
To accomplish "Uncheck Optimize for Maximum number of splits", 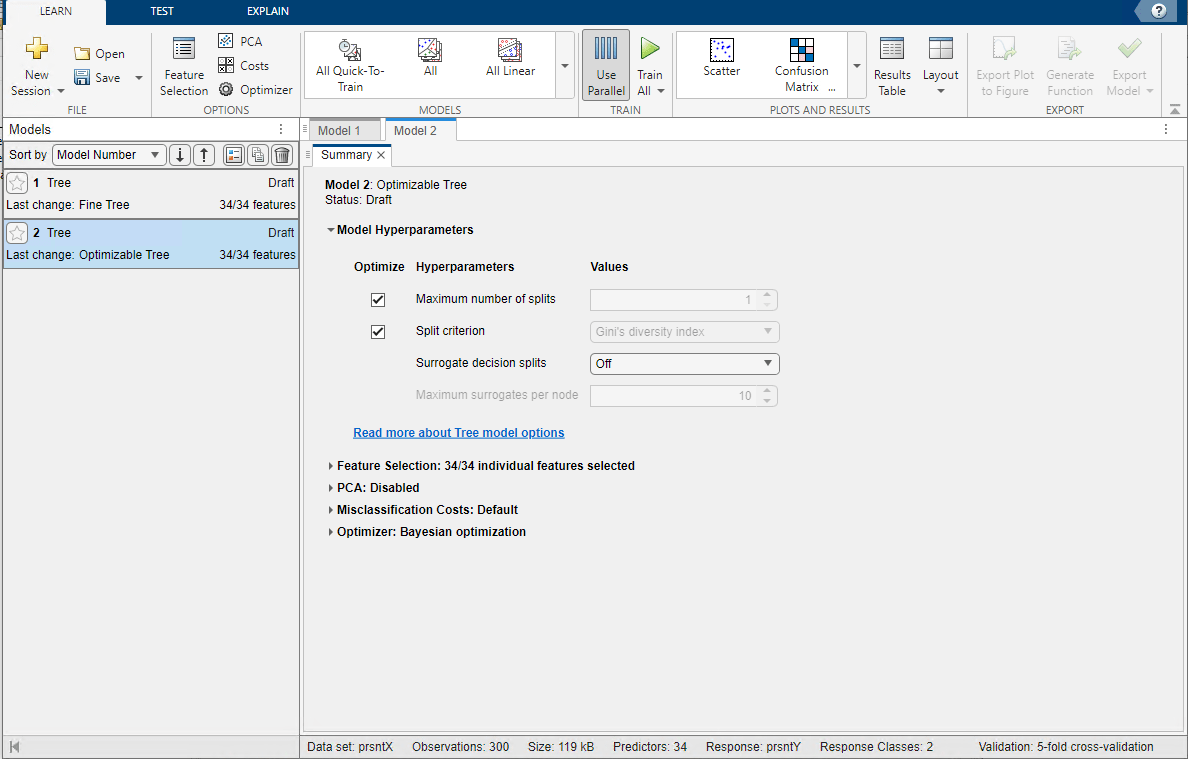I will point(378,300).
